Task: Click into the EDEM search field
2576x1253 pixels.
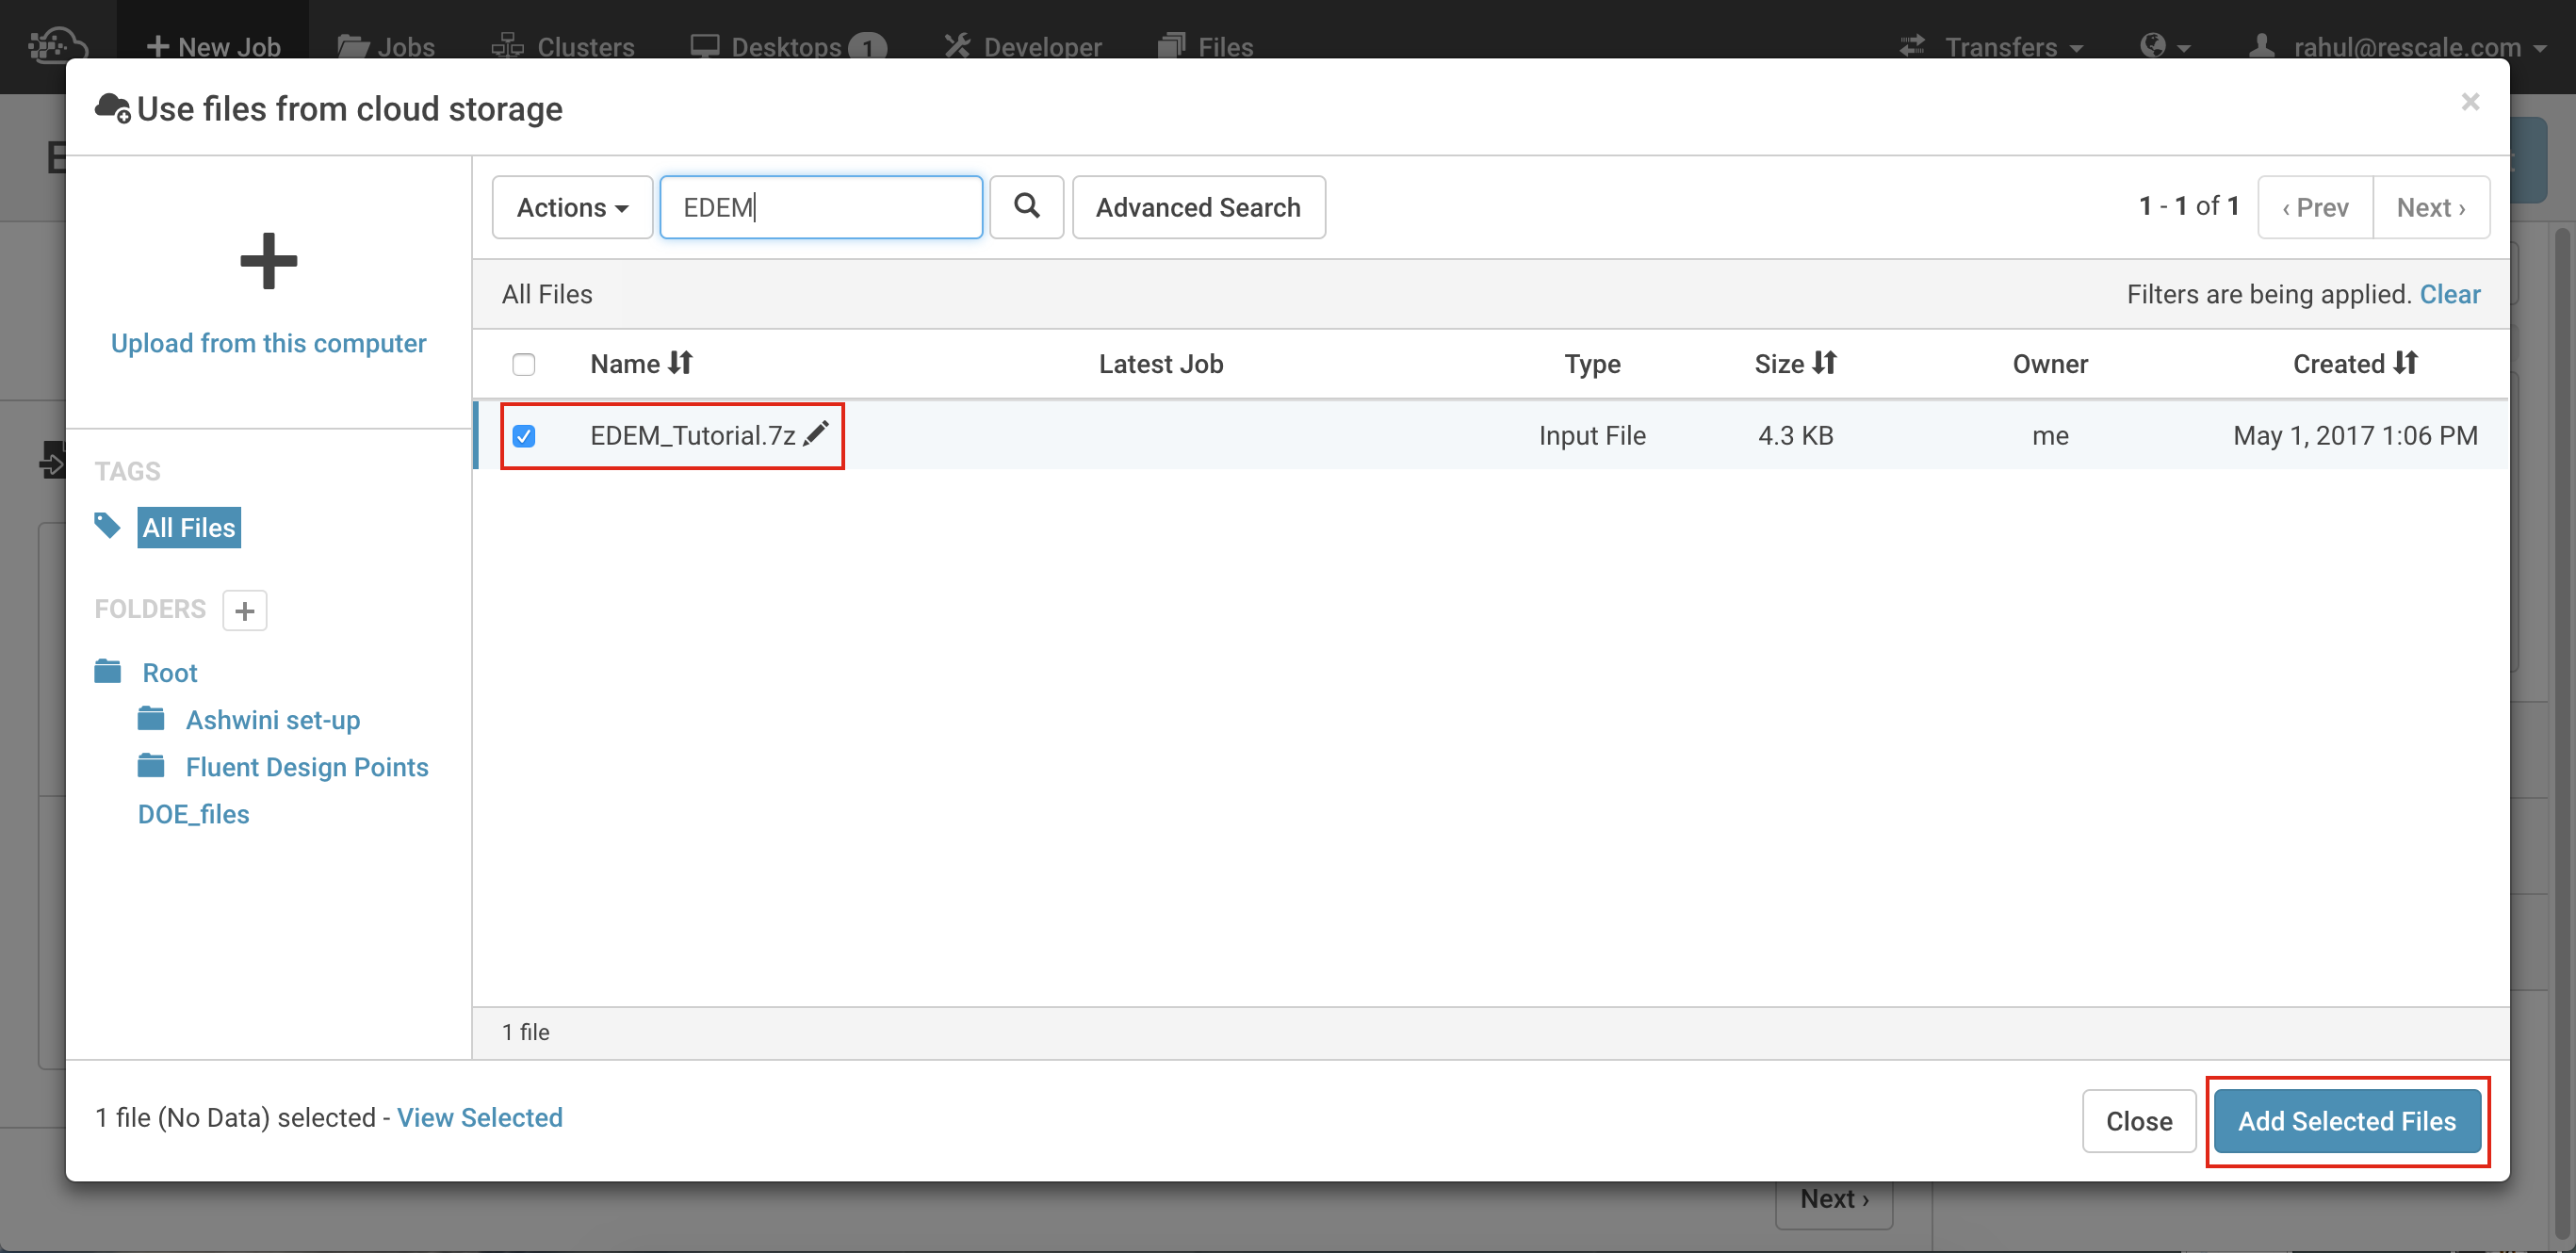Action: tap(820, 207)
